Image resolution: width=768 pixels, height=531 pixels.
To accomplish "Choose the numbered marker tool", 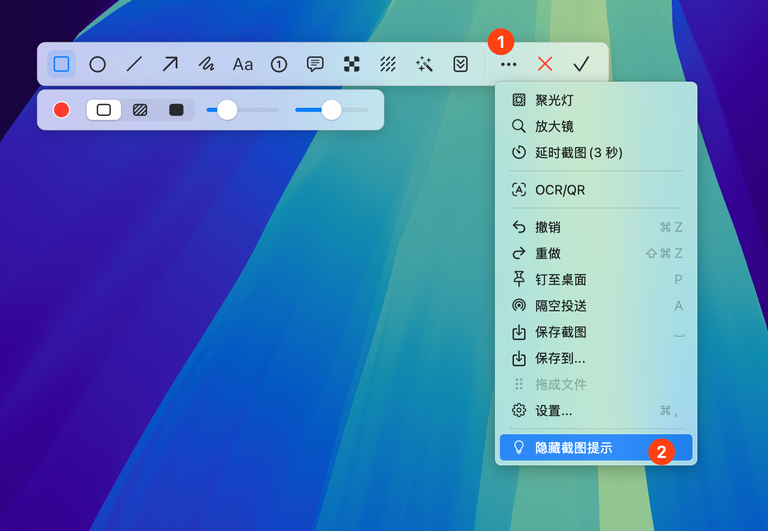I will click(279, 64).
